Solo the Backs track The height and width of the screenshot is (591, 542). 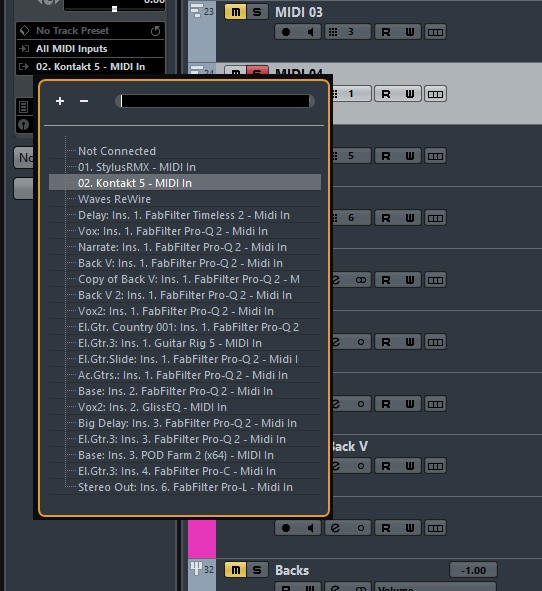257,570
